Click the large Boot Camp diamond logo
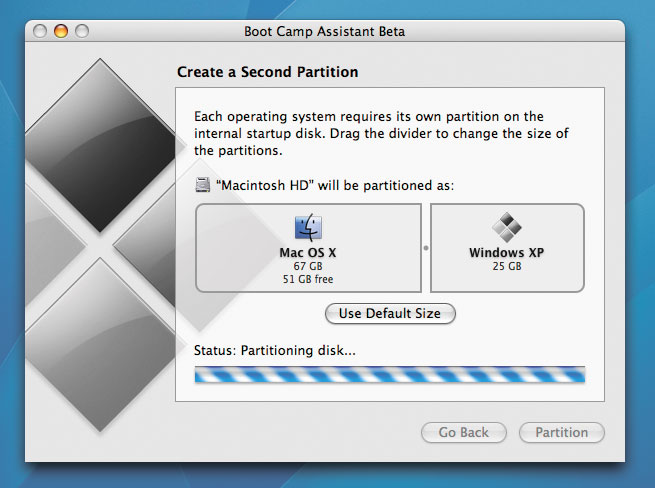Image resolution: width=655 pixels, height=488 pixels. 100,244
